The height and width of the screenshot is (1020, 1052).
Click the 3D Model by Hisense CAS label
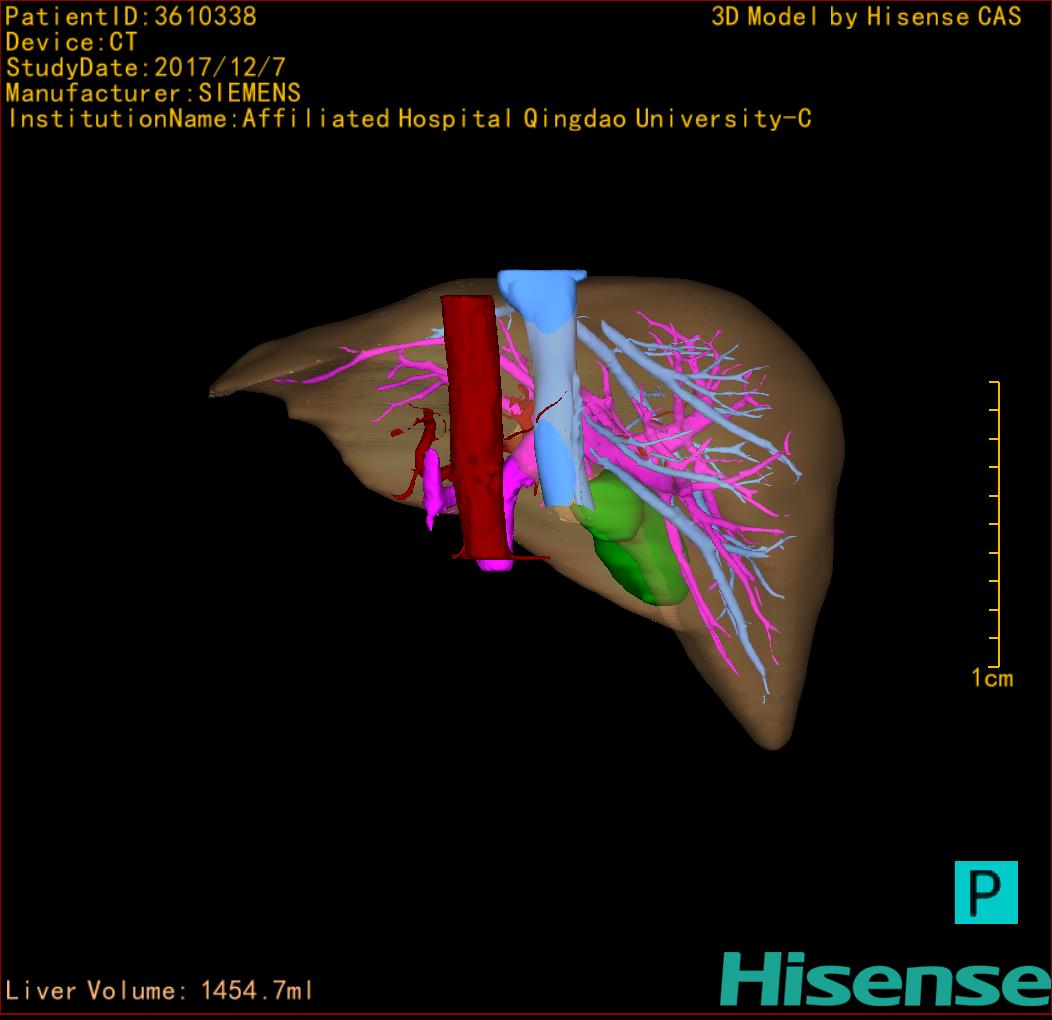tap(866, 17)
